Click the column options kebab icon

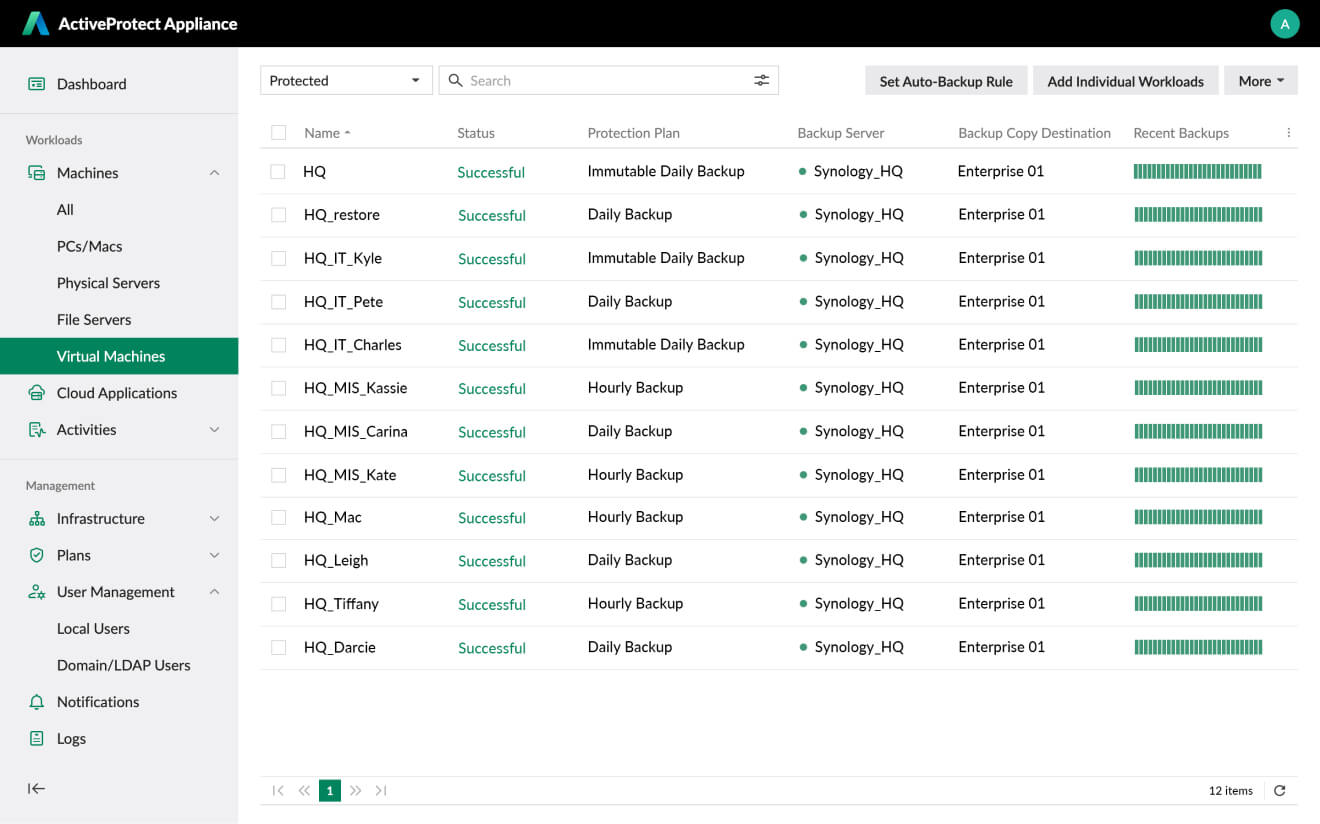coord(1288,133)
